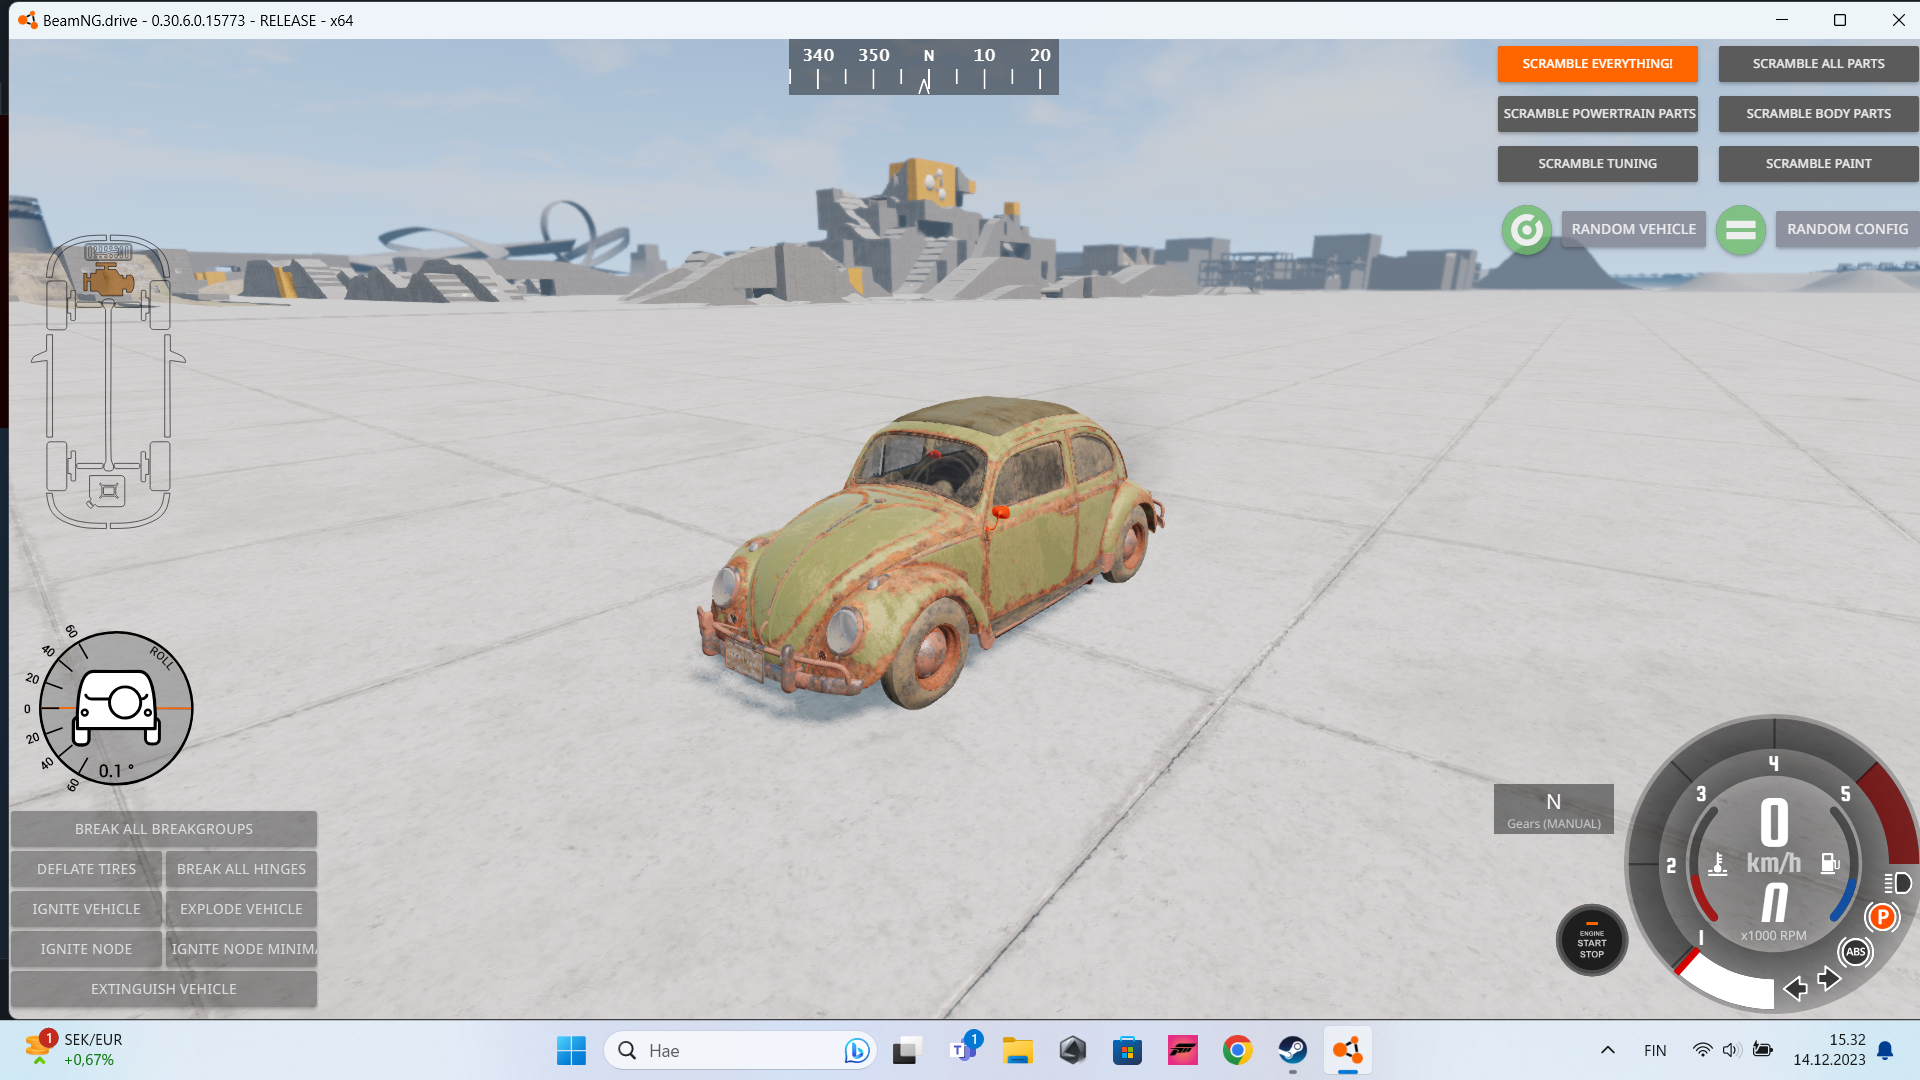
Task: Click the Gears (MANUAL) indicator box
Action: coord(1553,809)
